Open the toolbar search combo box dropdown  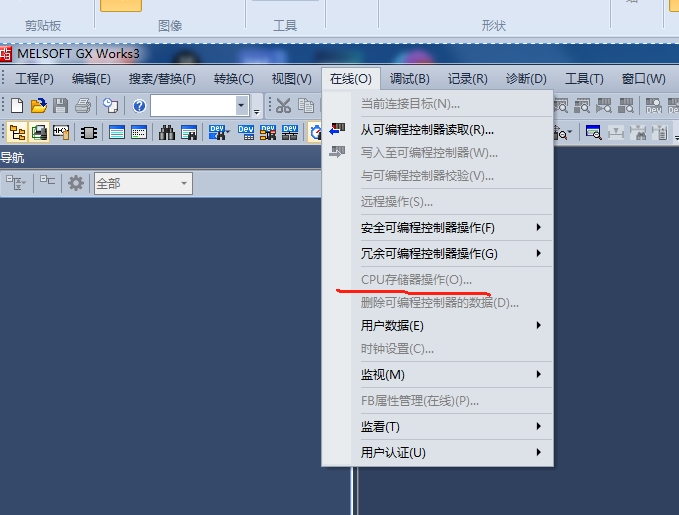point(242,105)
